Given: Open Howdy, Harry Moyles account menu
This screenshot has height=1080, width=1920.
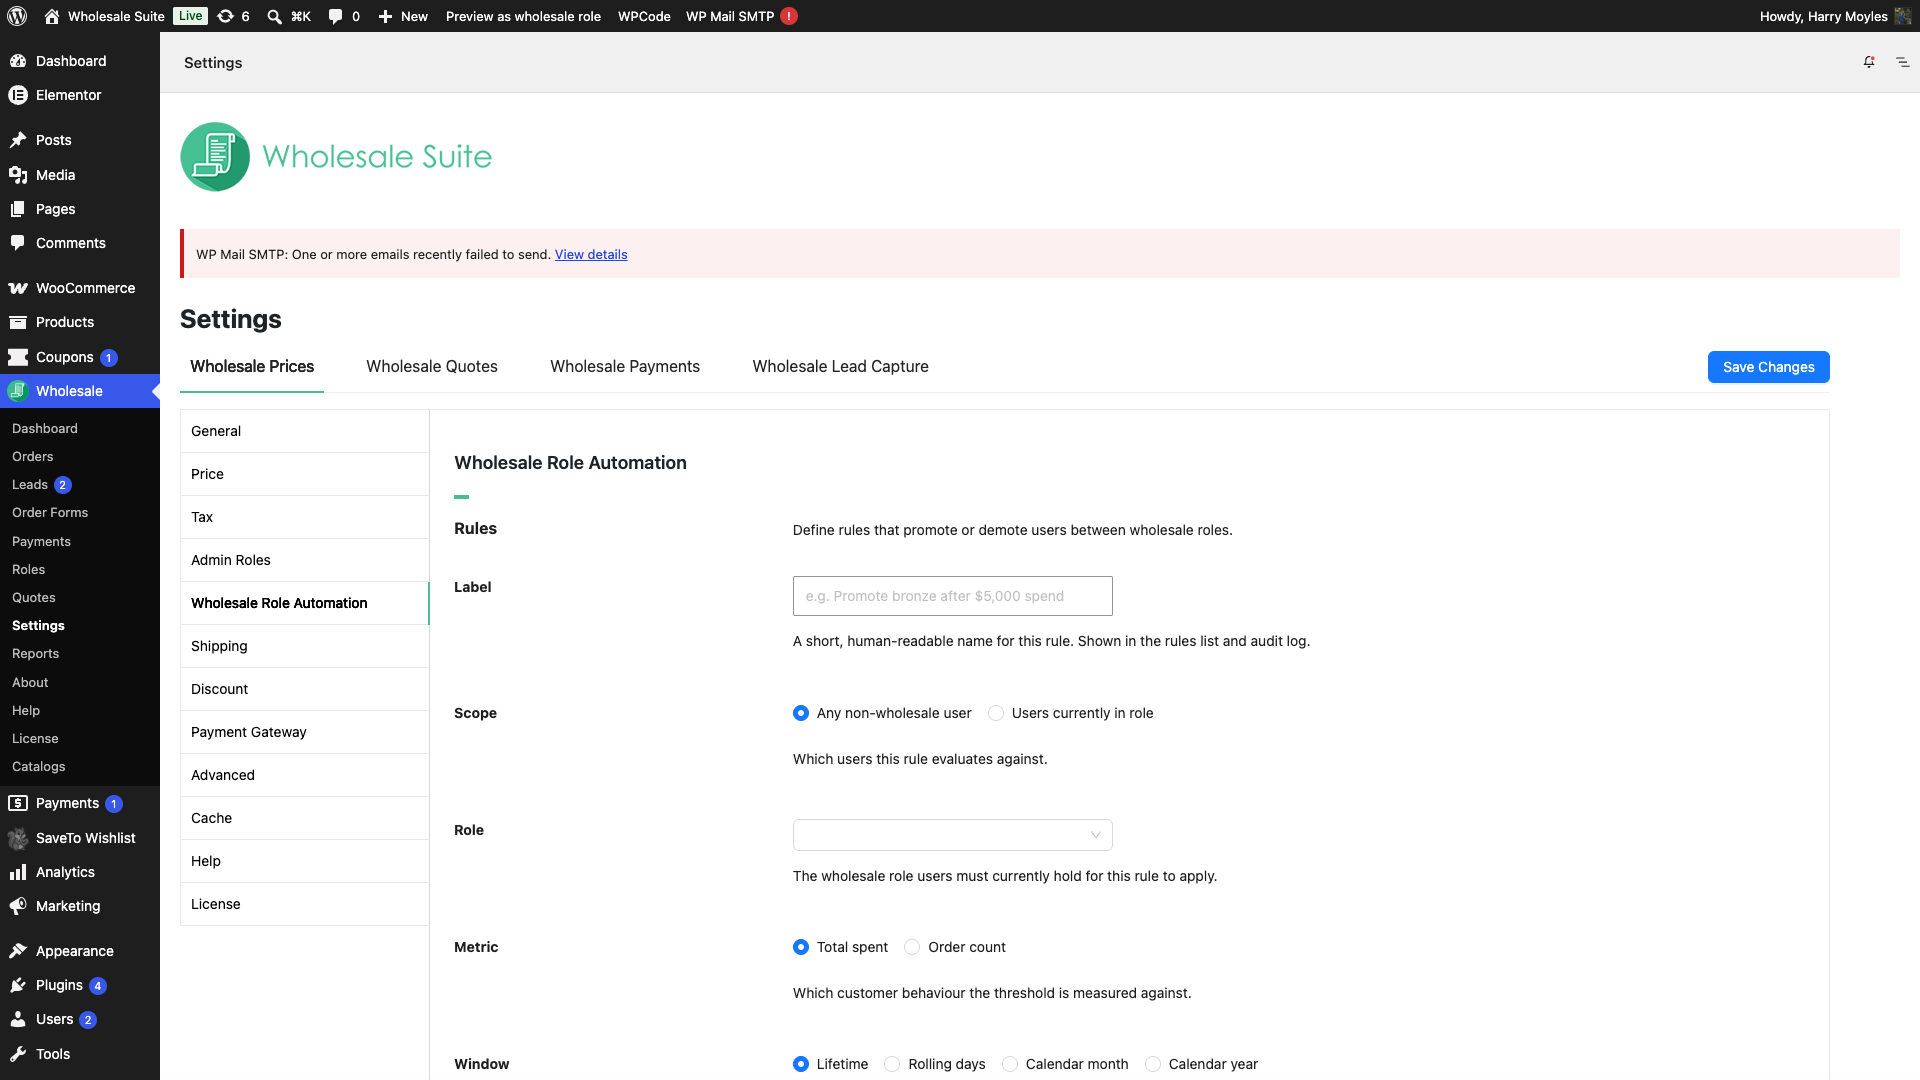Looking at the screenshot, I should [x=1835, y=16].
